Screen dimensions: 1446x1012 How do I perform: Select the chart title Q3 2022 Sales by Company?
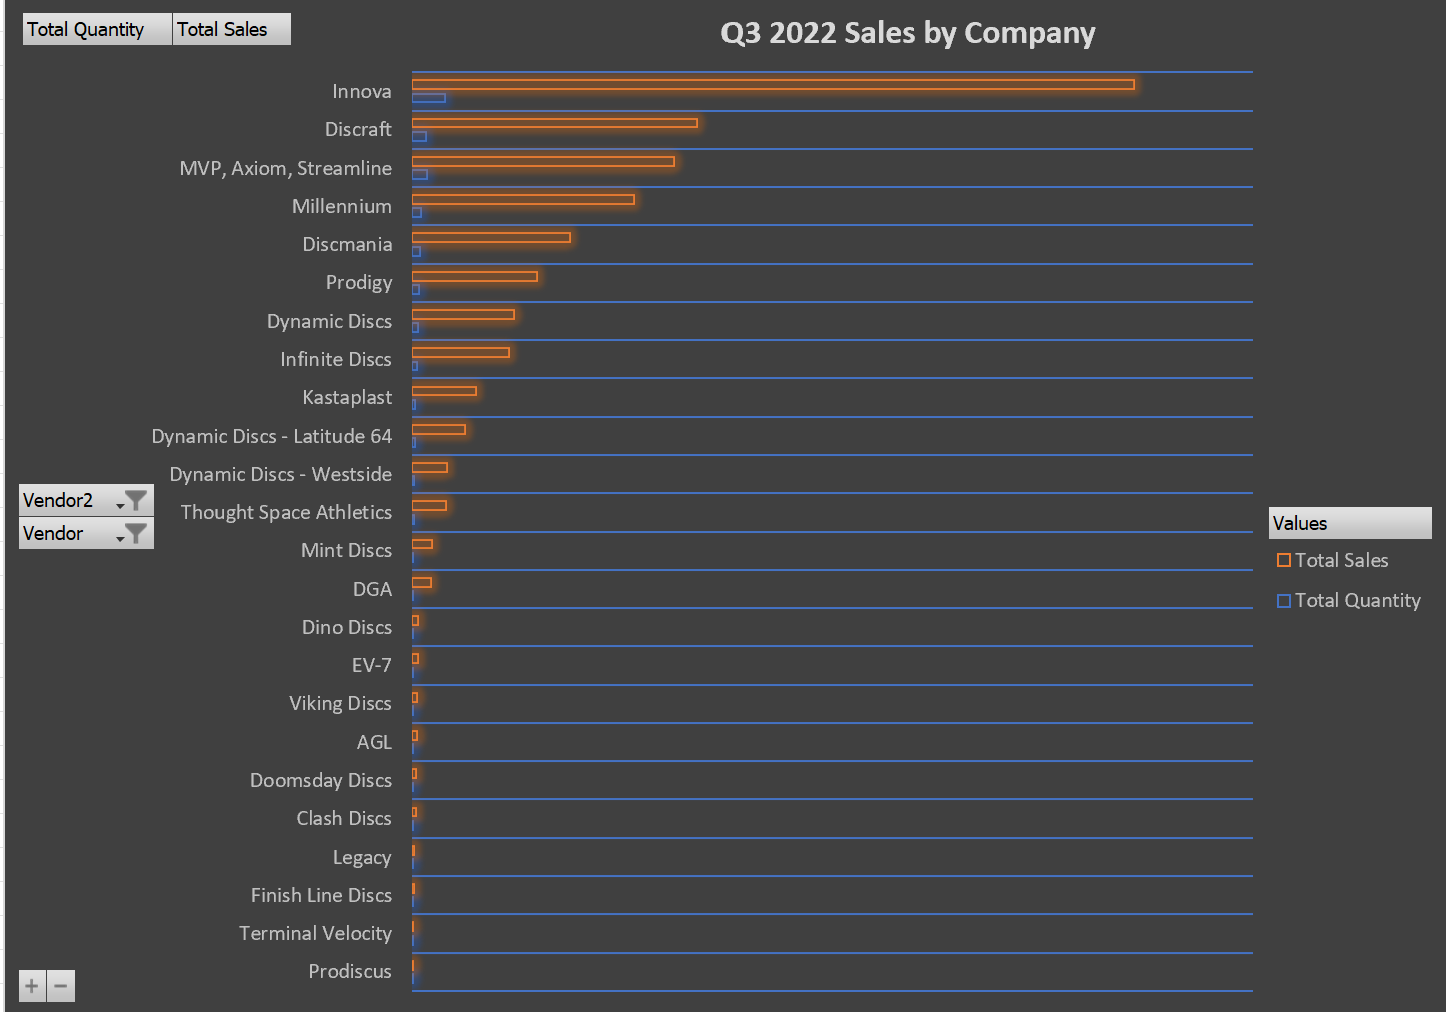tap(907, 33)
